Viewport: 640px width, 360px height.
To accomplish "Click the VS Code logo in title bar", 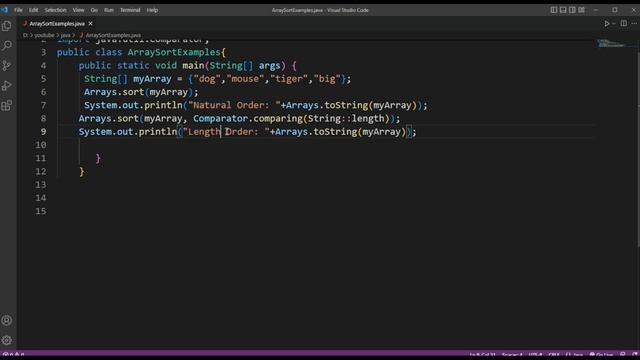I will click(4, 10).
